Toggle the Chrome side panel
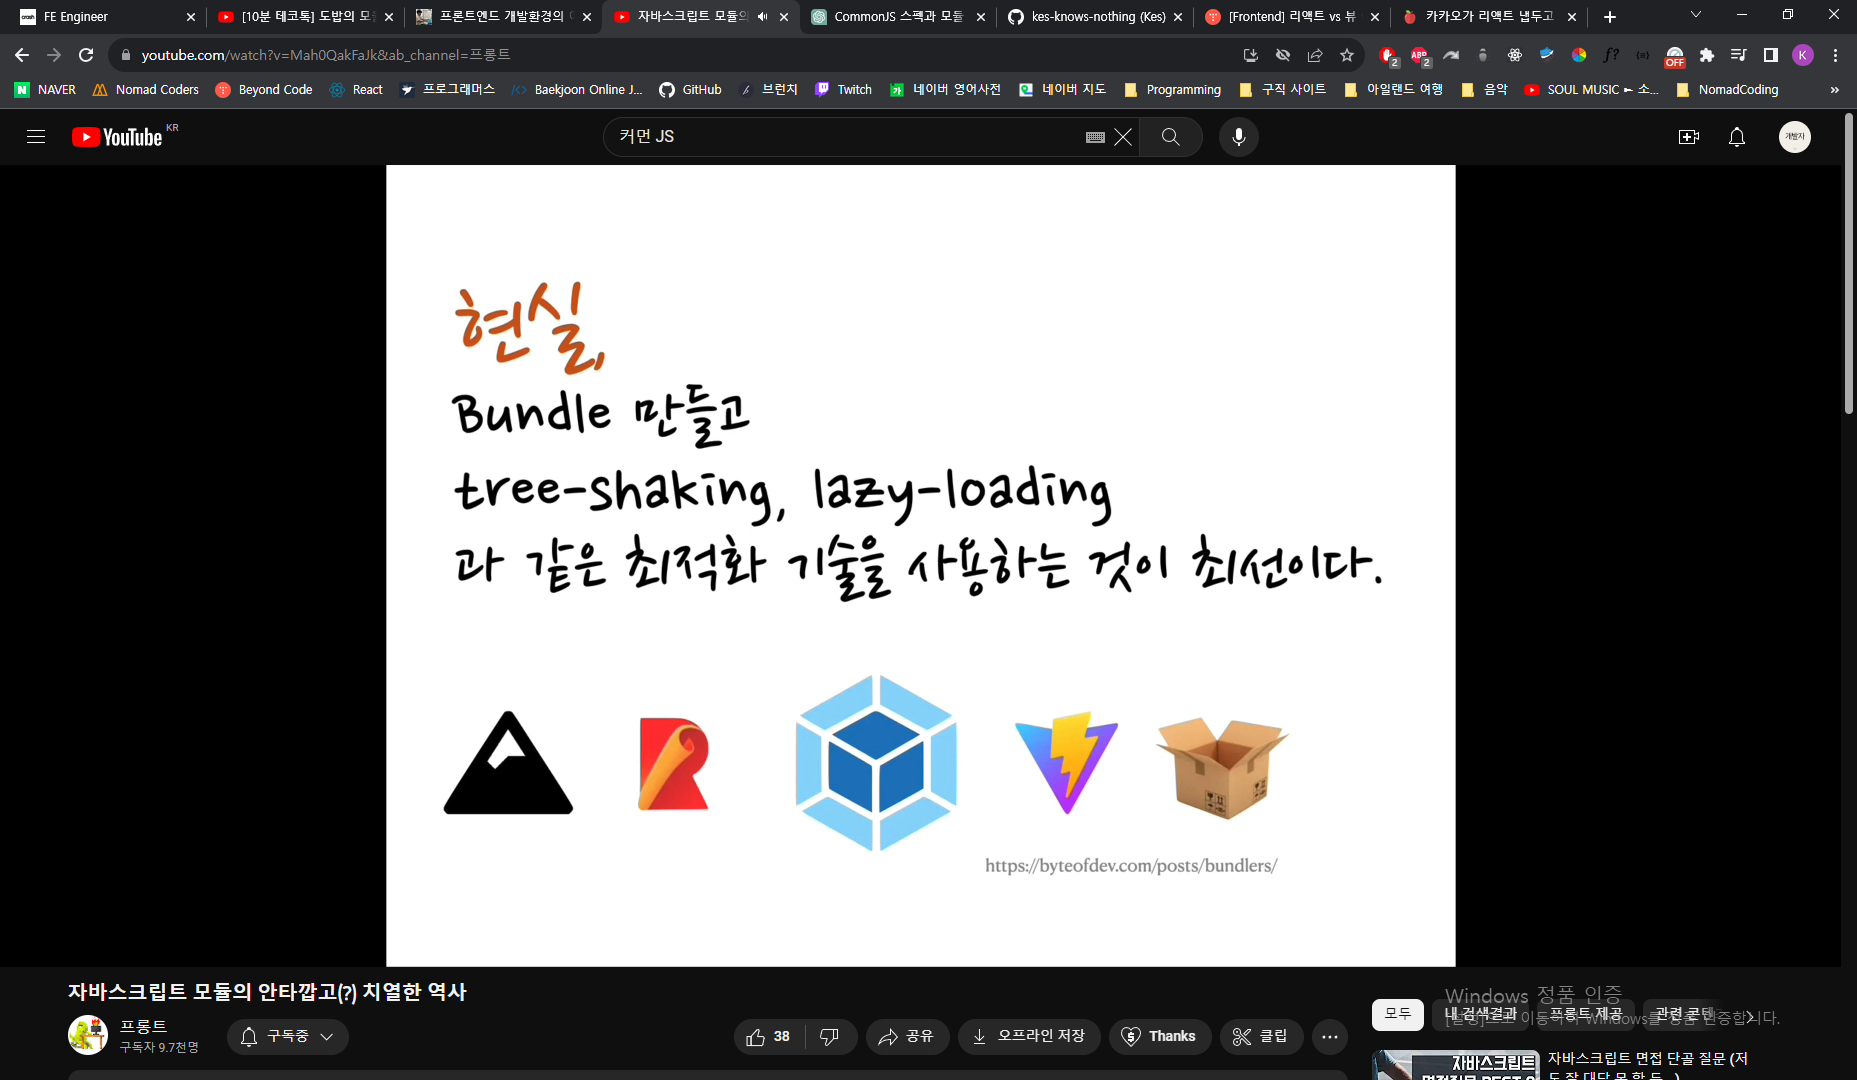Viewport: 1857px width, 1080px height. tap(1771, 55)
